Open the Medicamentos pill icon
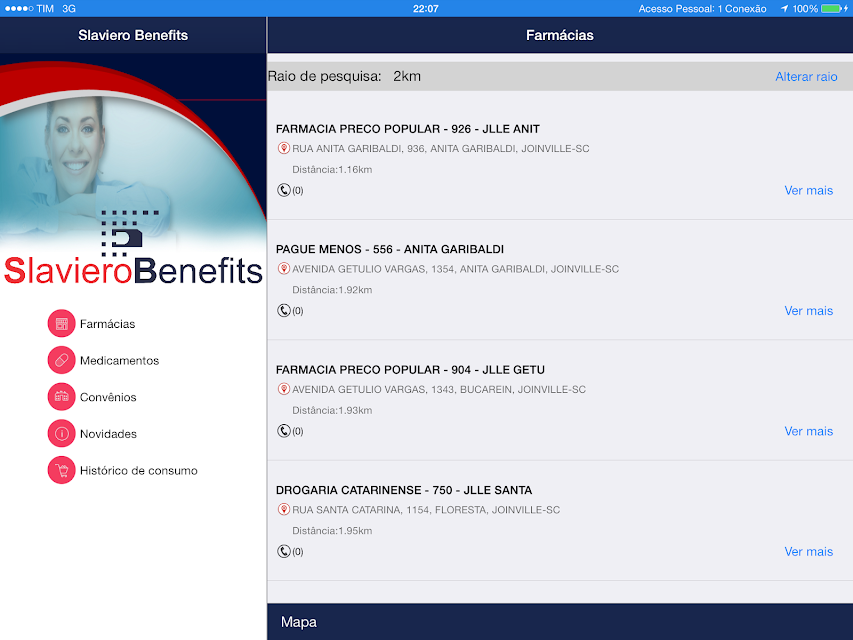 (61, 360)
